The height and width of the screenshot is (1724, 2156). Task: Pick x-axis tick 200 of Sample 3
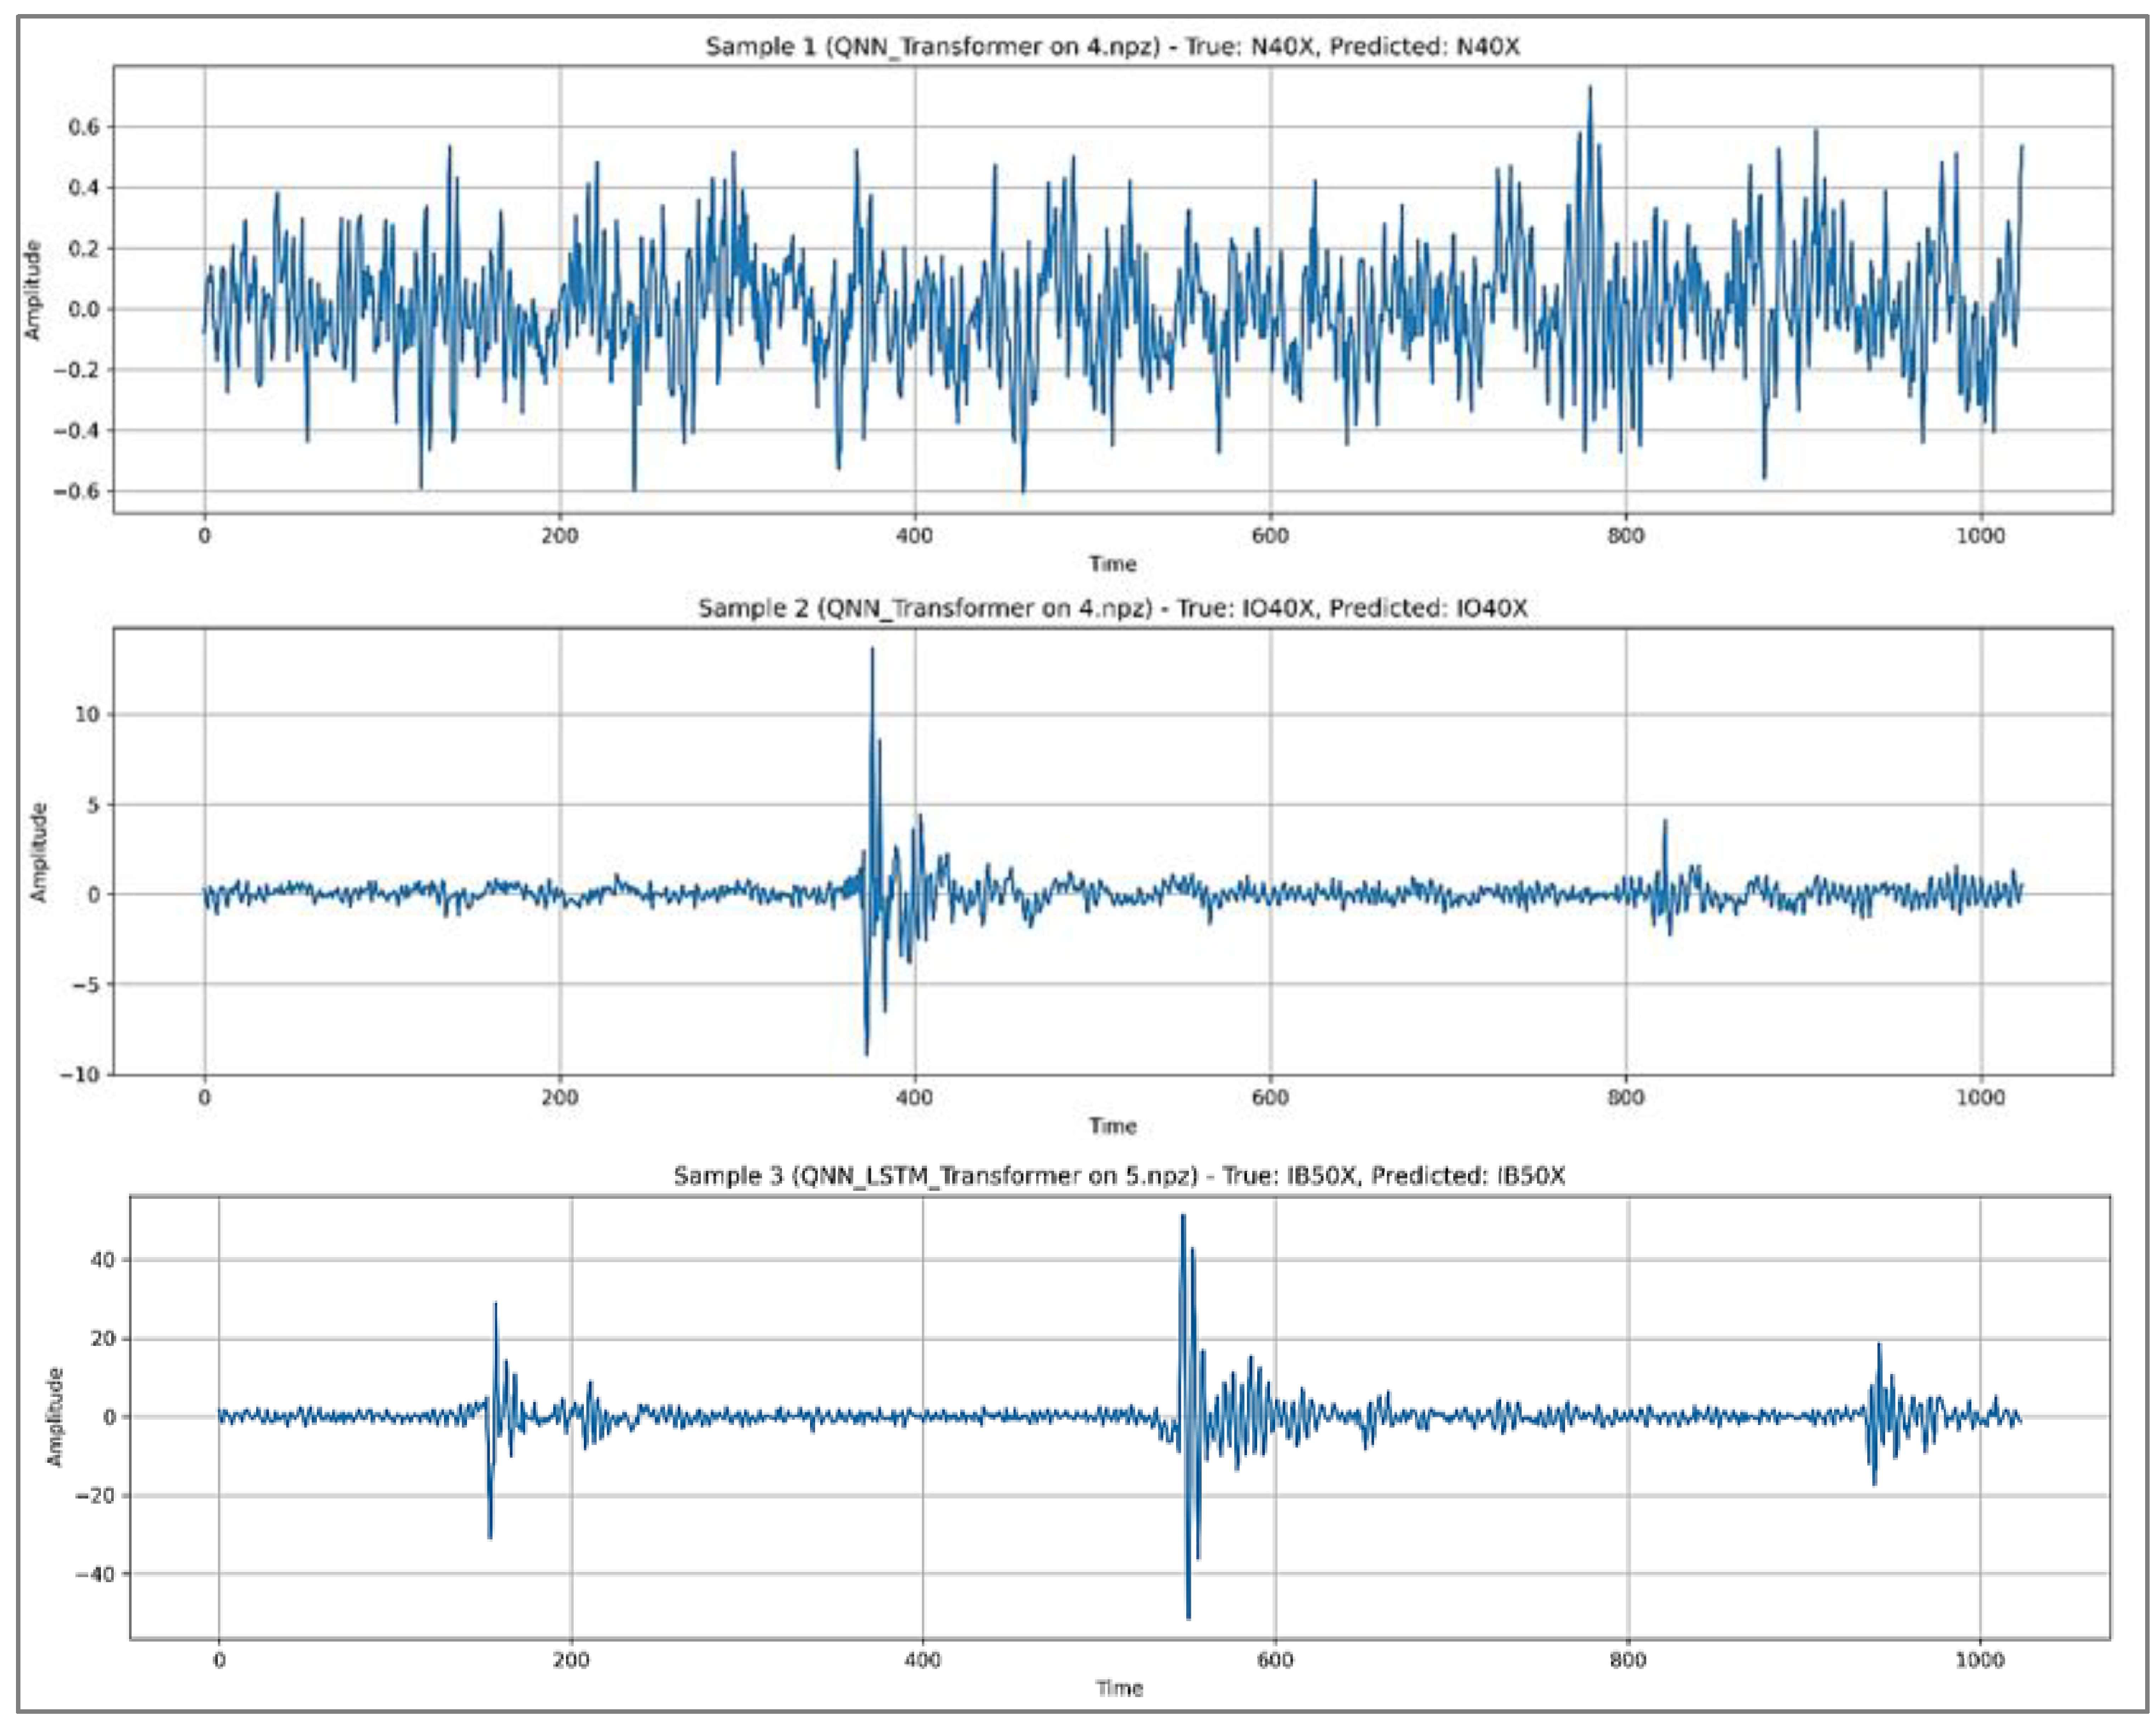(x=571, y=1661)
